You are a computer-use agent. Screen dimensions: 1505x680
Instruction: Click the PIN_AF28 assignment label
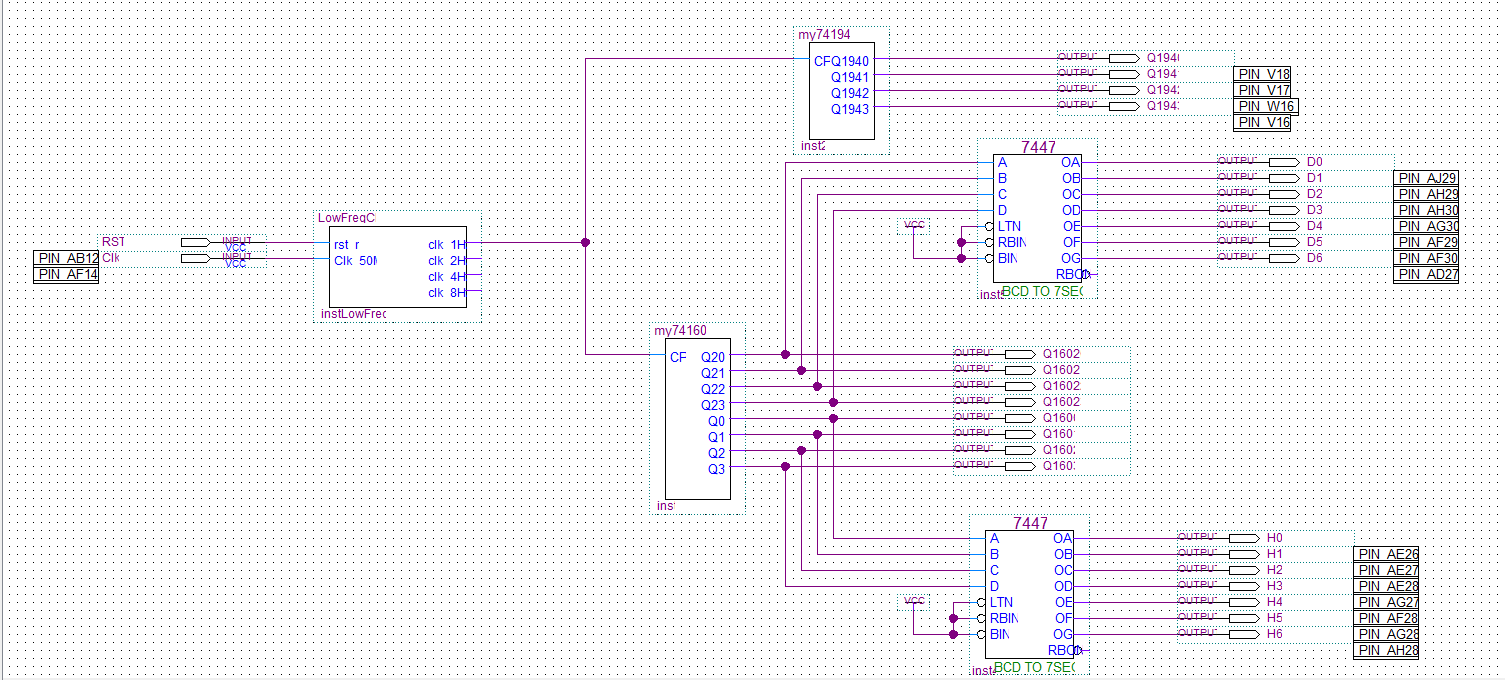1386,619
